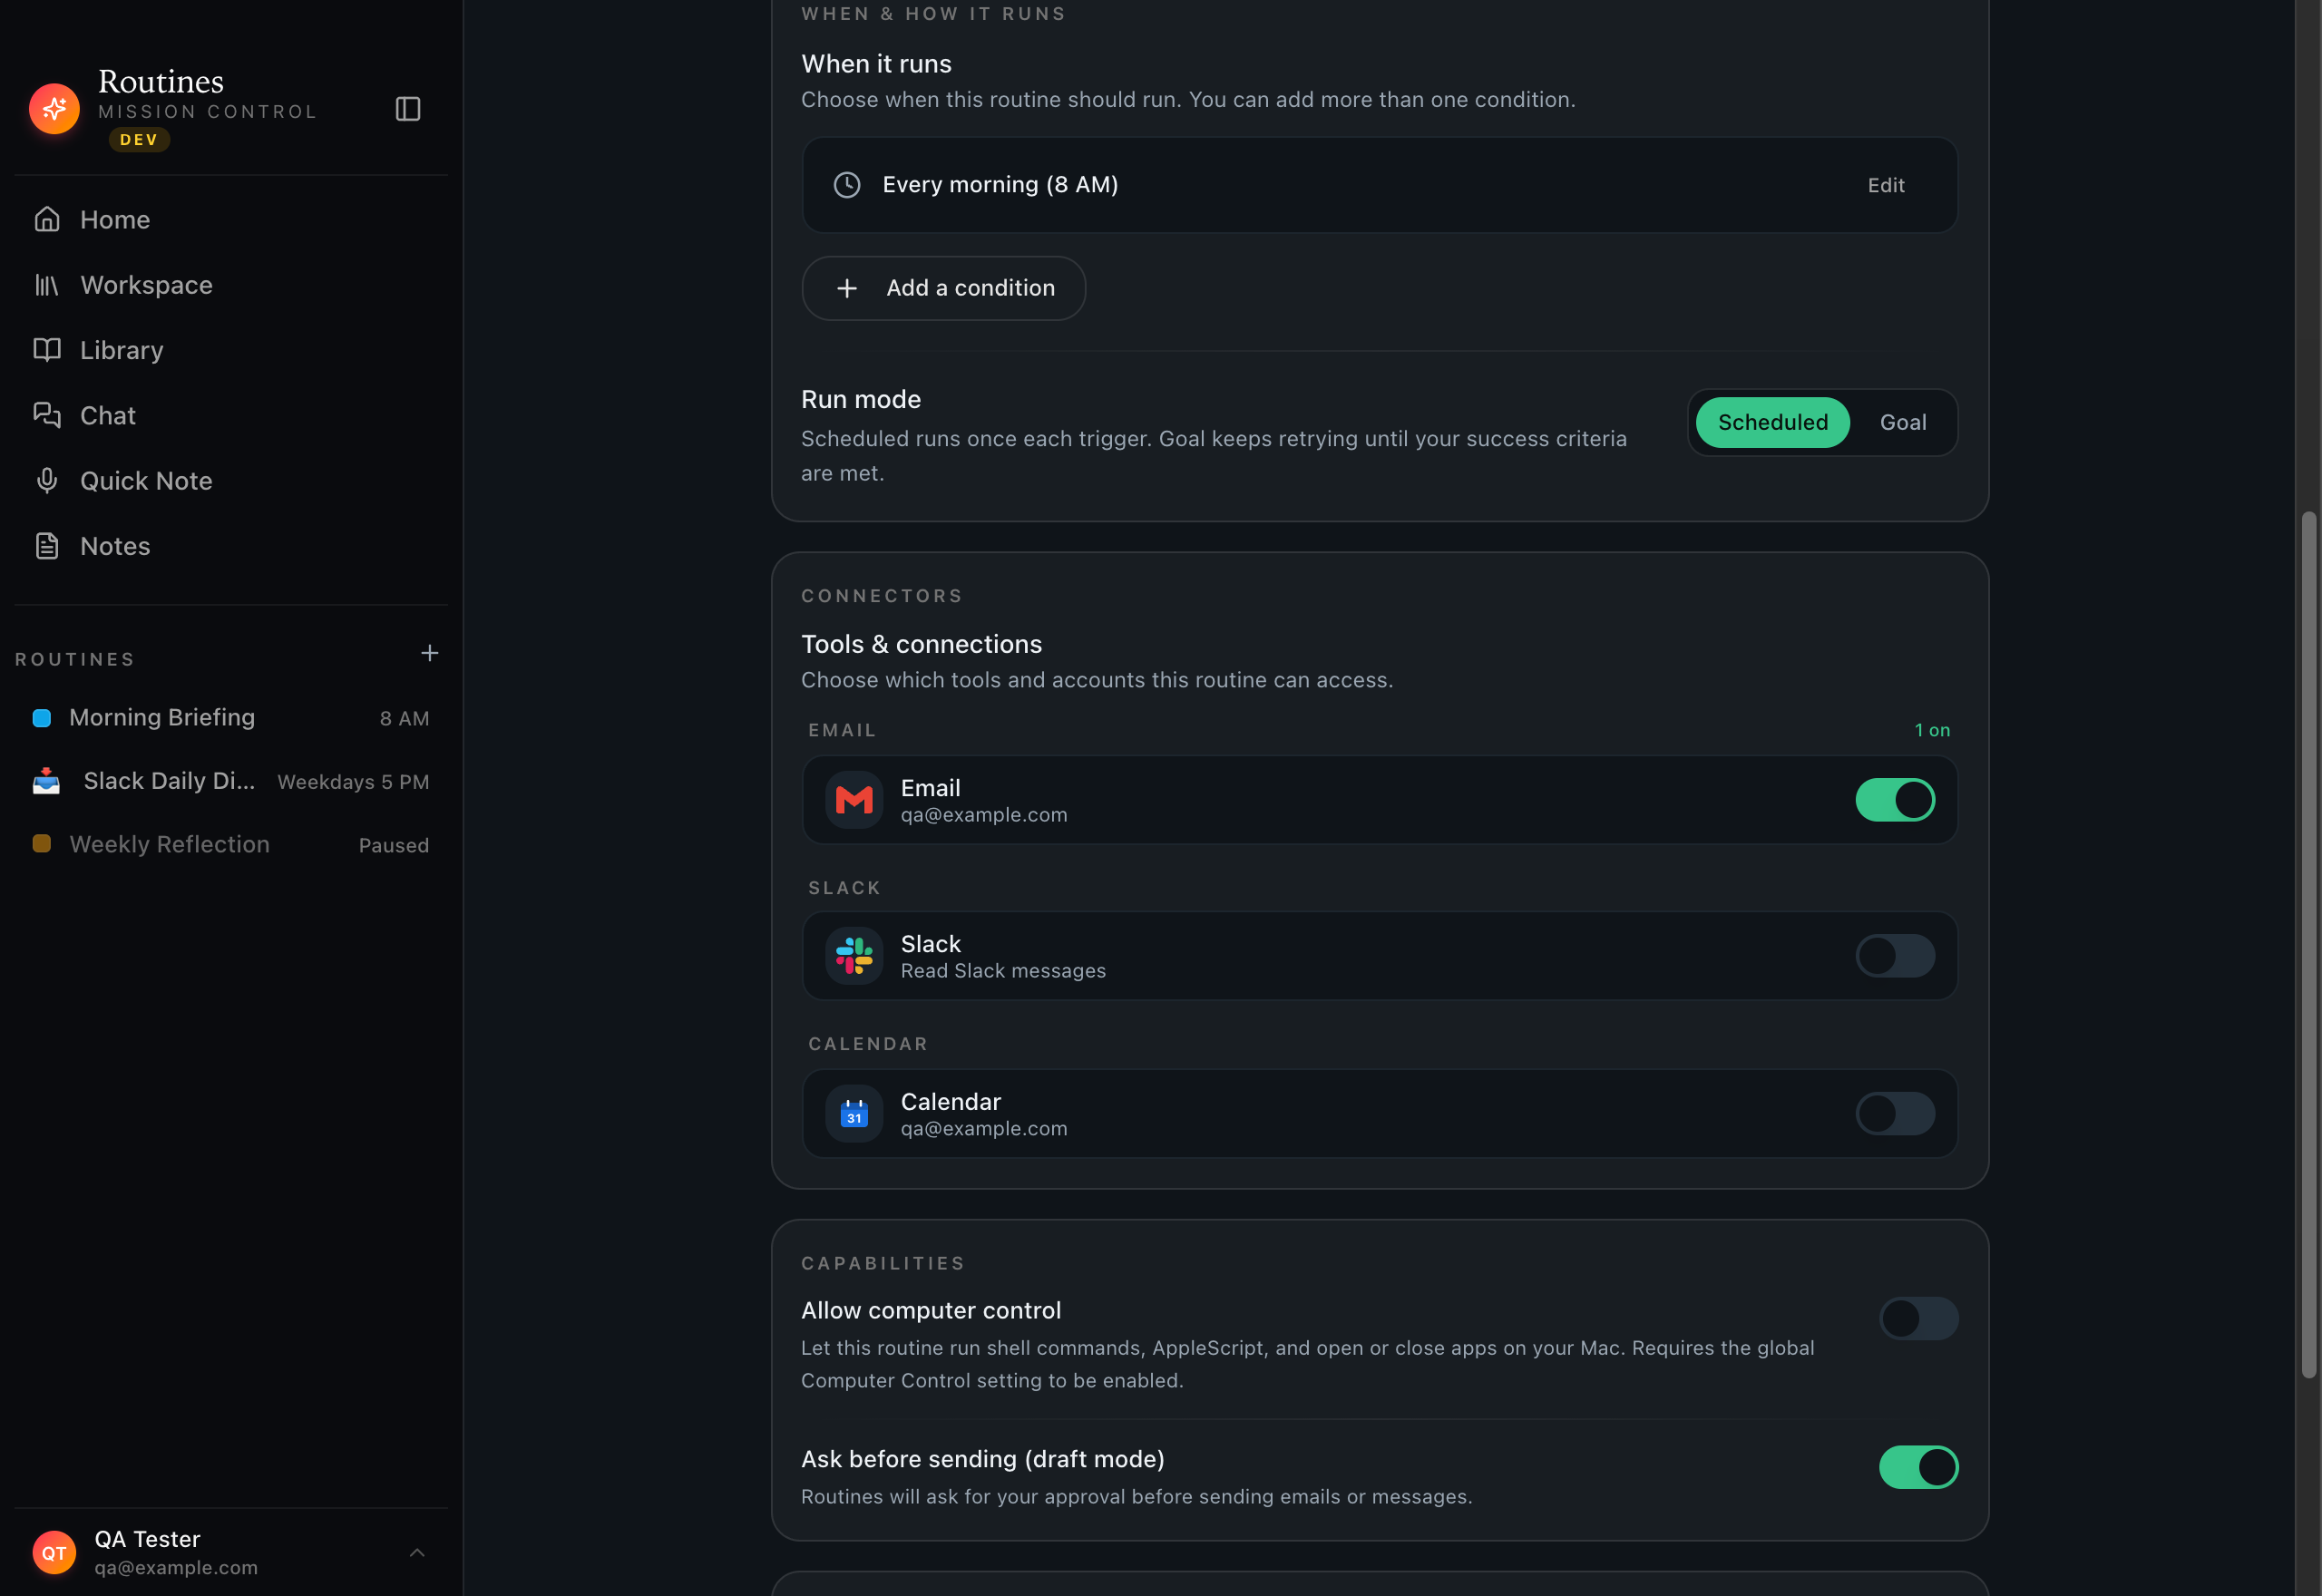Click the 'Paused' status label

394,845
